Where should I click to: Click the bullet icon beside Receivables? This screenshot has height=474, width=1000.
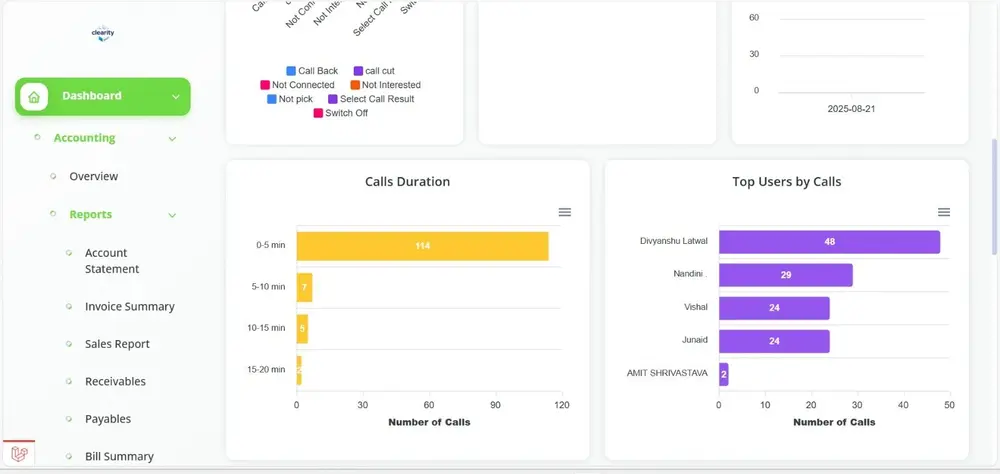coord(69,381)
